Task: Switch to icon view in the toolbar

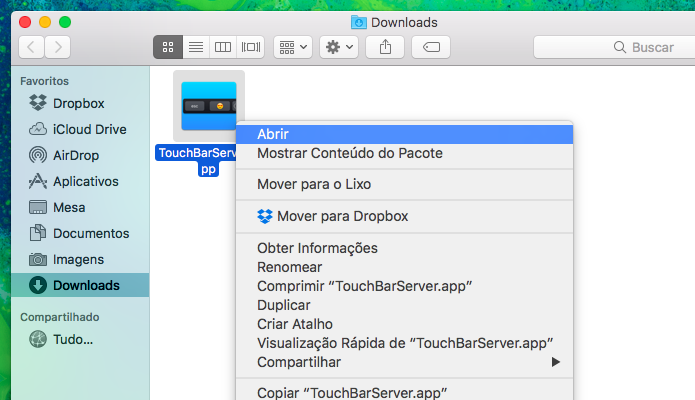Action: [168, 47]
